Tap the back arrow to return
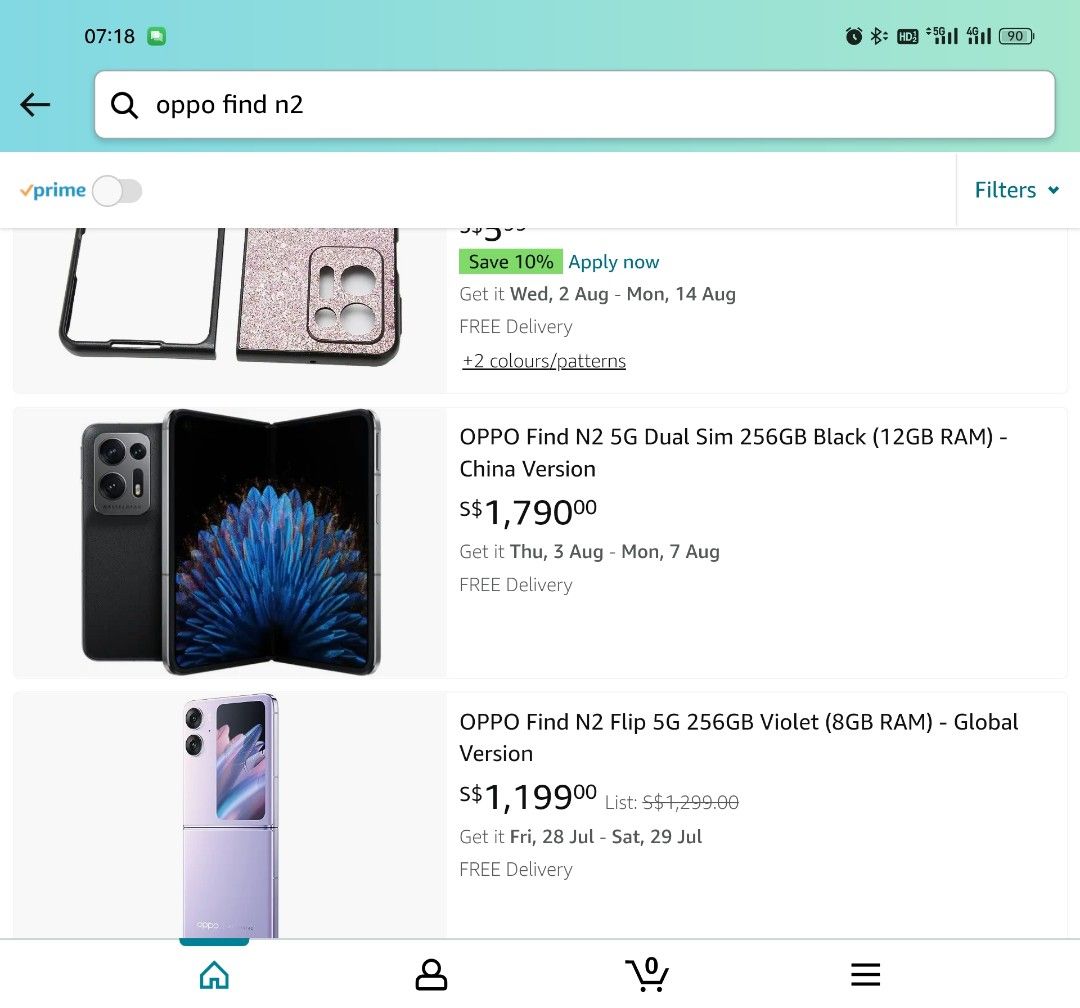This screenshot has height=1008, width=1080. pos(35,104)
